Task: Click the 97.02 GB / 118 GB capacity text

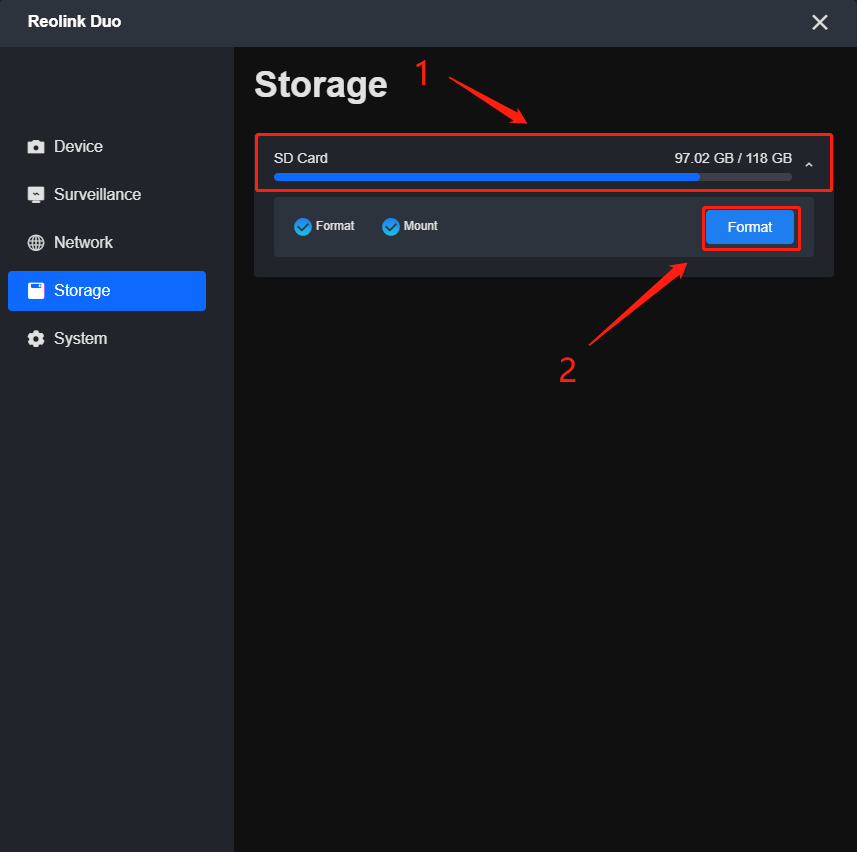Action: (x=733, y=158)
